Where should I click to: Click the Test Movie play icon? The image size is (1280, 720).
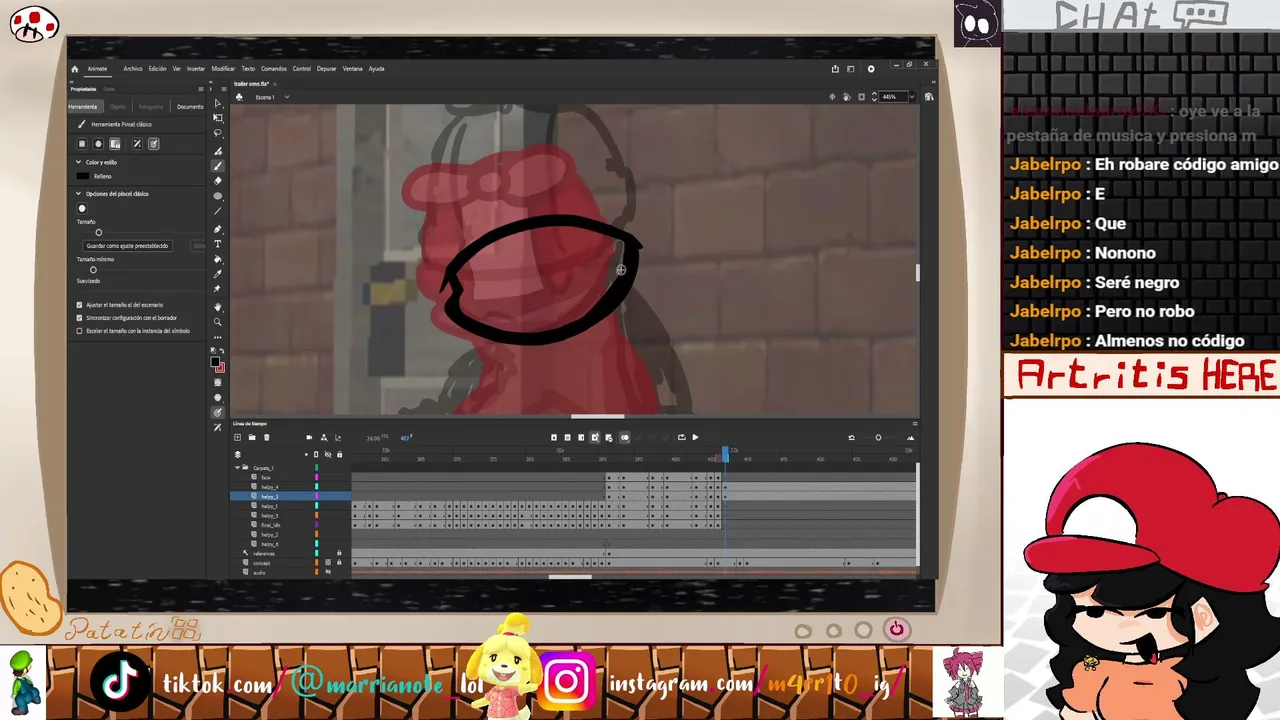tap(871, 69)
